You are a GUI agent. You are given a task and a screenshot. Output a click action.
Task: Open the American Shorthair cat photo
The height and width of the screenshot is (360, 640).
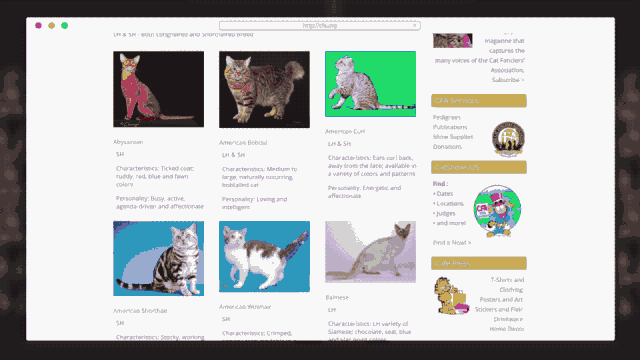pos(158,258)
